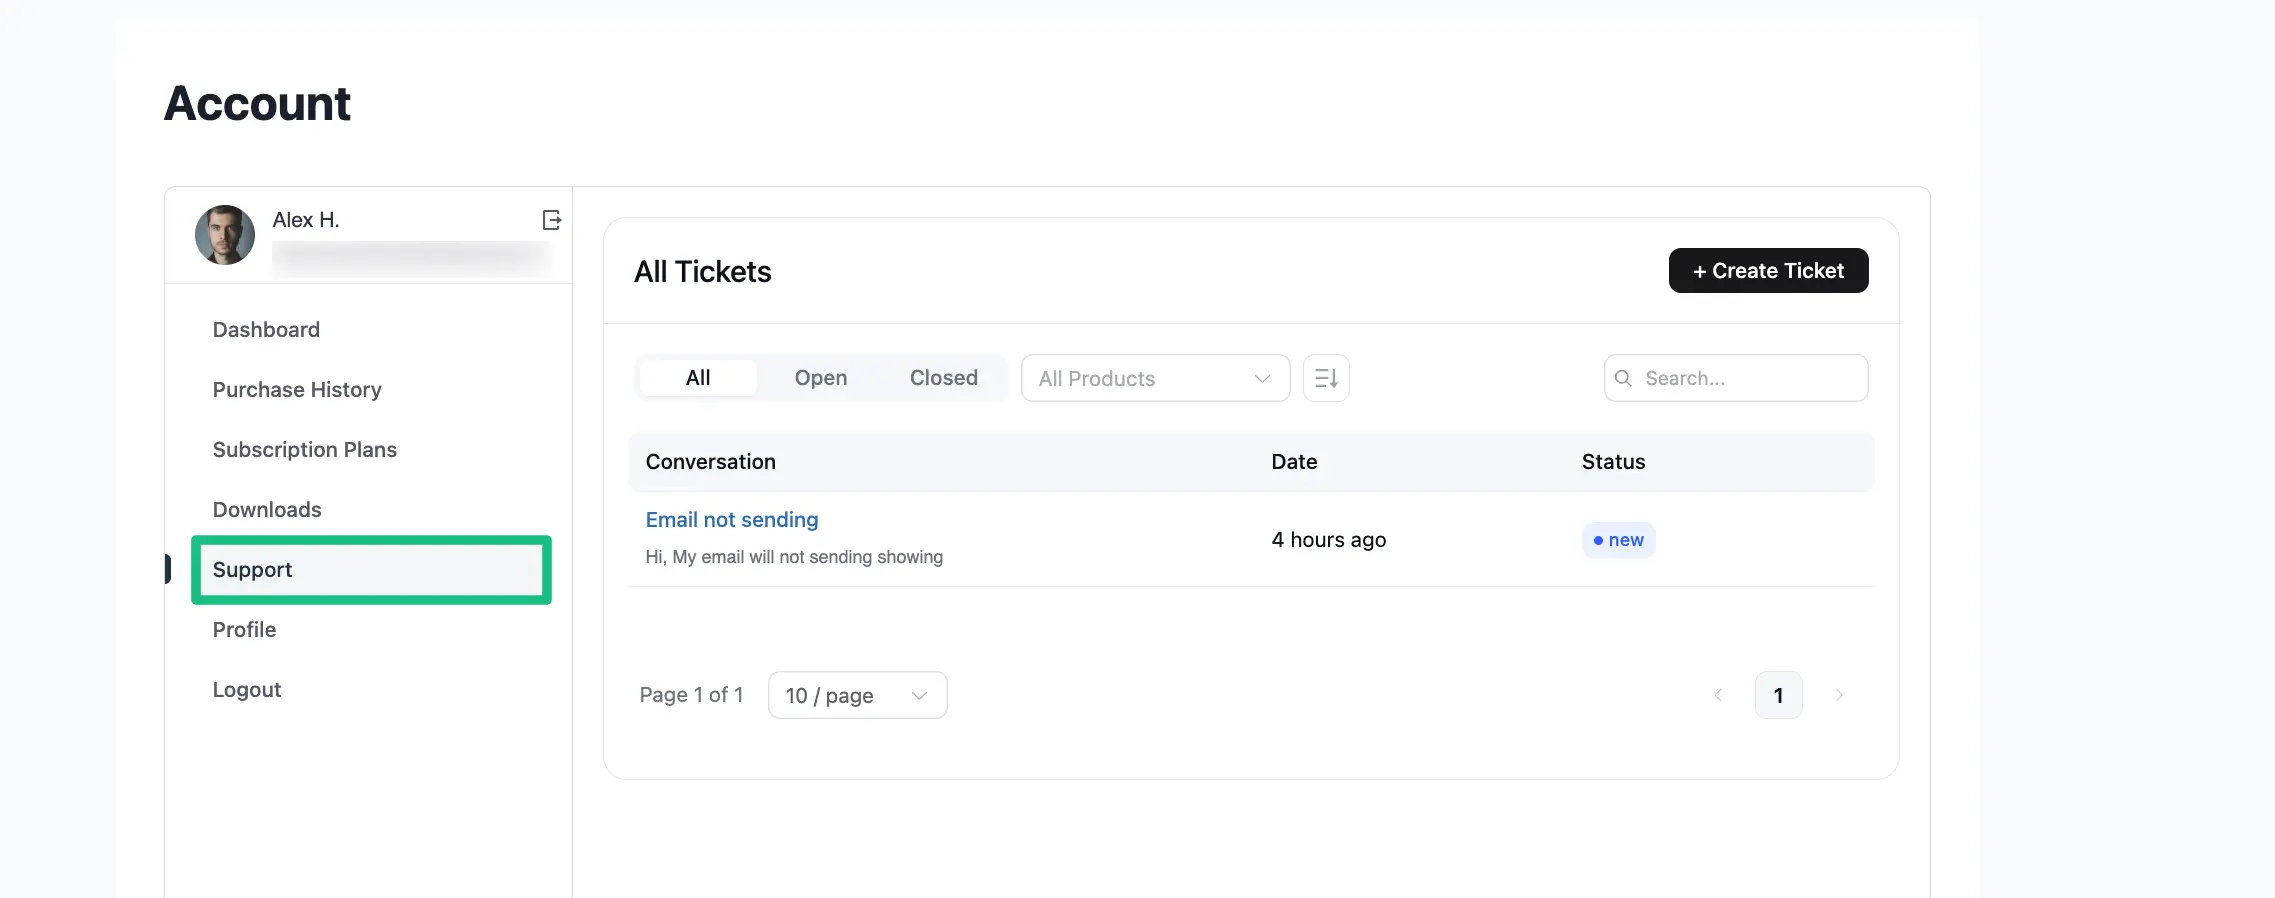Select page number 1 button

[x=1778, y=695]
